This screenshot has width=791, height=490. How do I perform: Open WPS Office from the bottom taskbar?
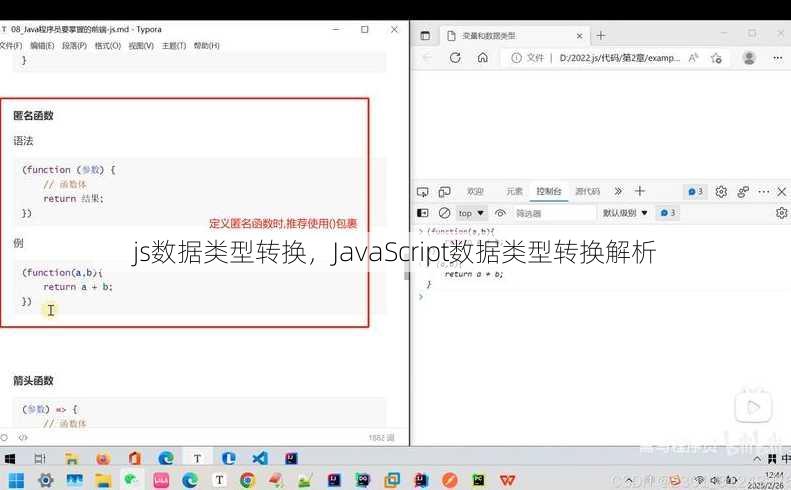[507, 480]
